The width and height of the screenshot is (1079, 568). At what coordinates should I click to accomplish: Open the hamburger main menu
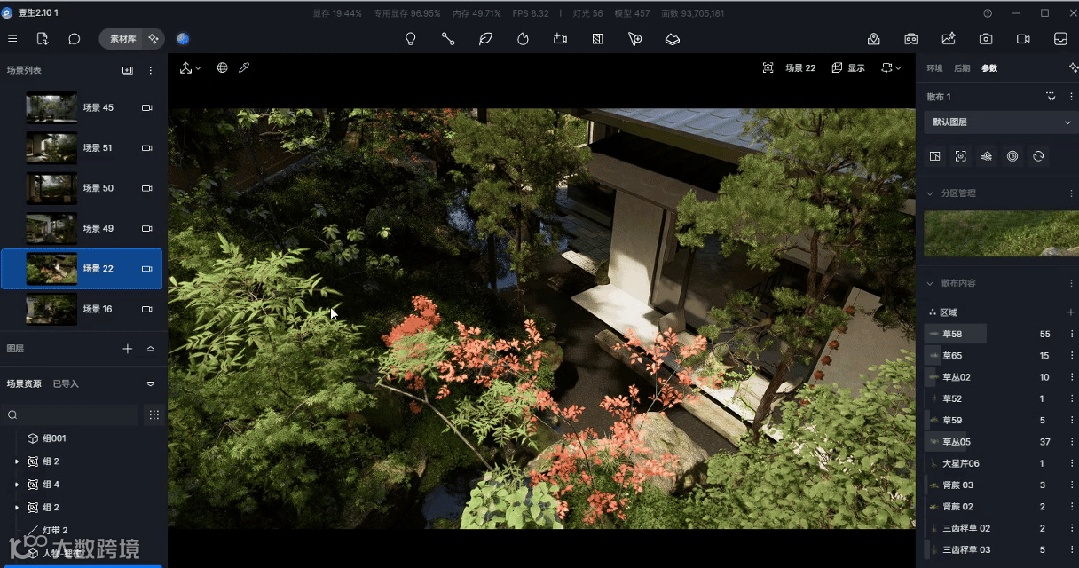point(12,39)
